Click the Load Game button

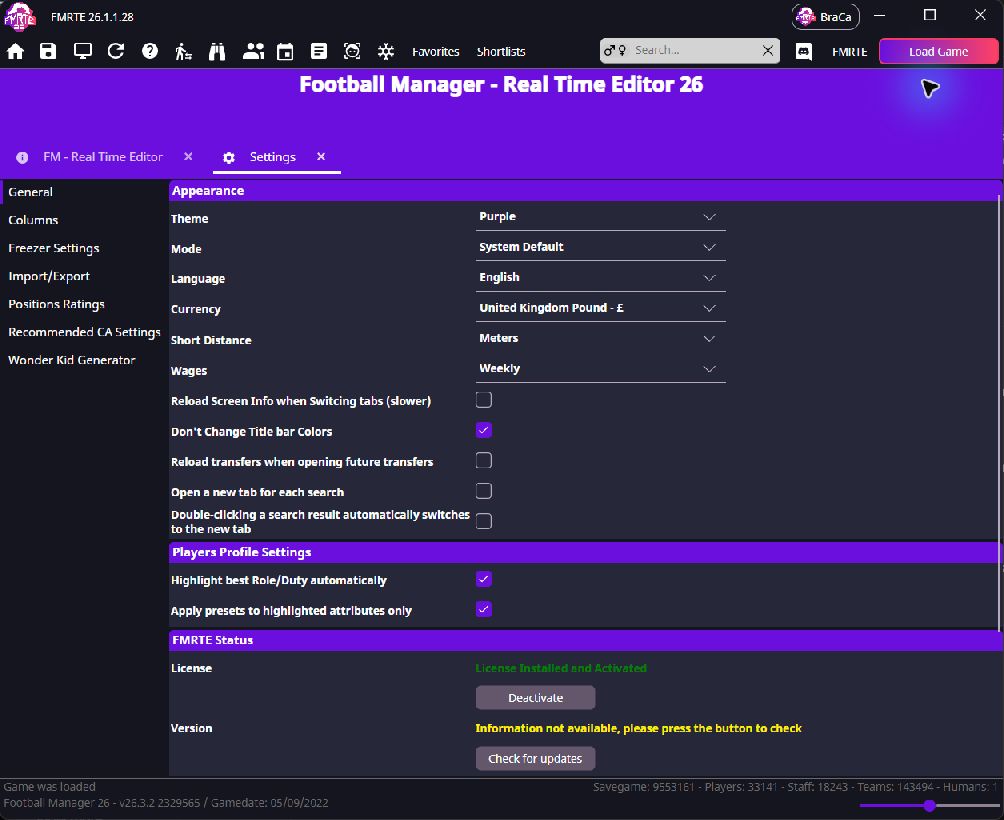pyautogui.click(x=938, y=52)
